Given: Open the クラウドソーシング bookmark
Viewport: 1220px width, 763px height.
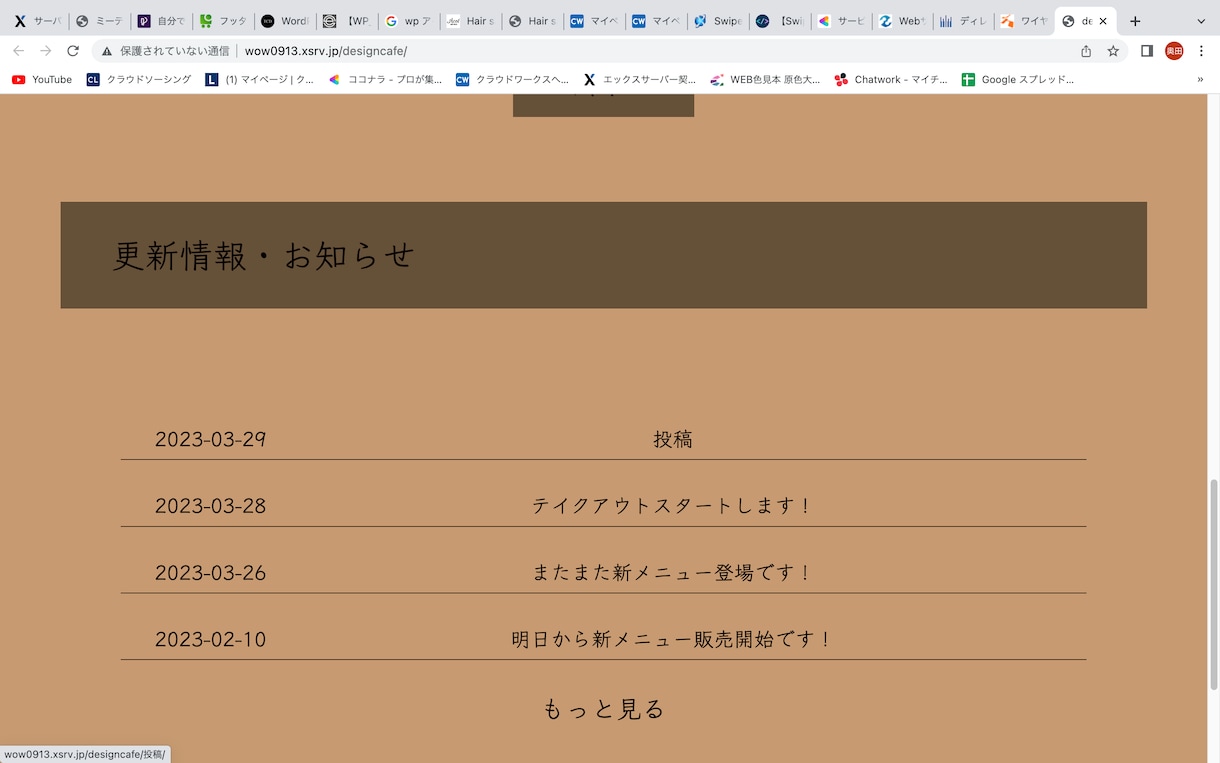Looking at the screenshot, I should point(139,79).
